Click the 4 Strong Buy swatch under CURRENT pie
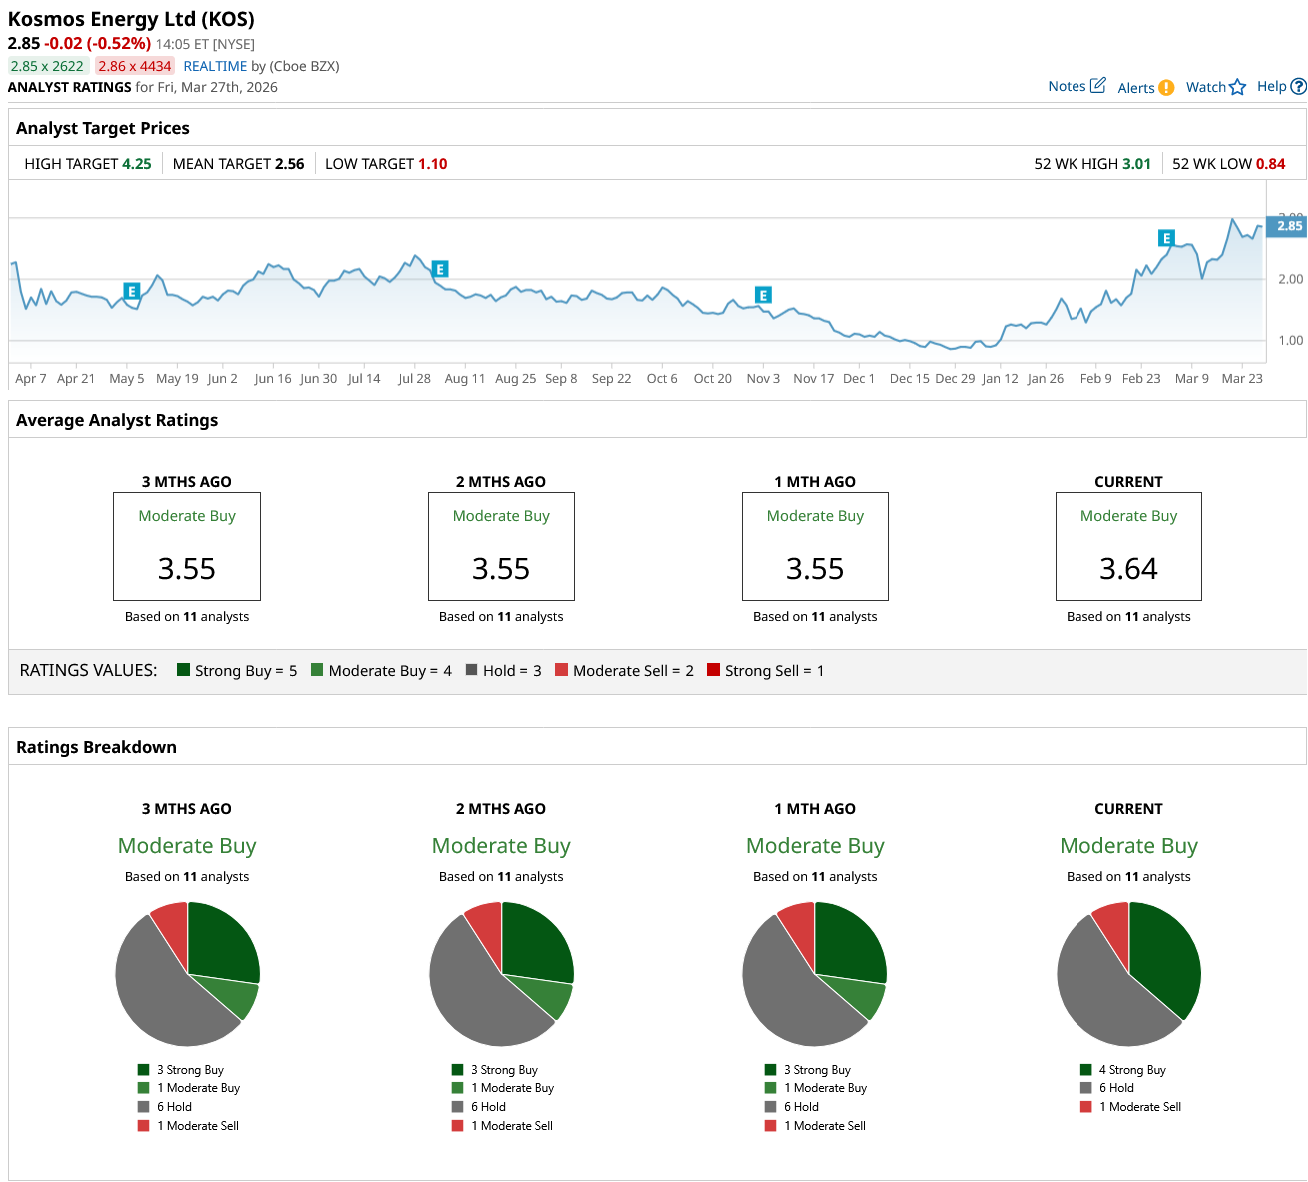The image size is (1308, 1182). coord(1086,1070)
